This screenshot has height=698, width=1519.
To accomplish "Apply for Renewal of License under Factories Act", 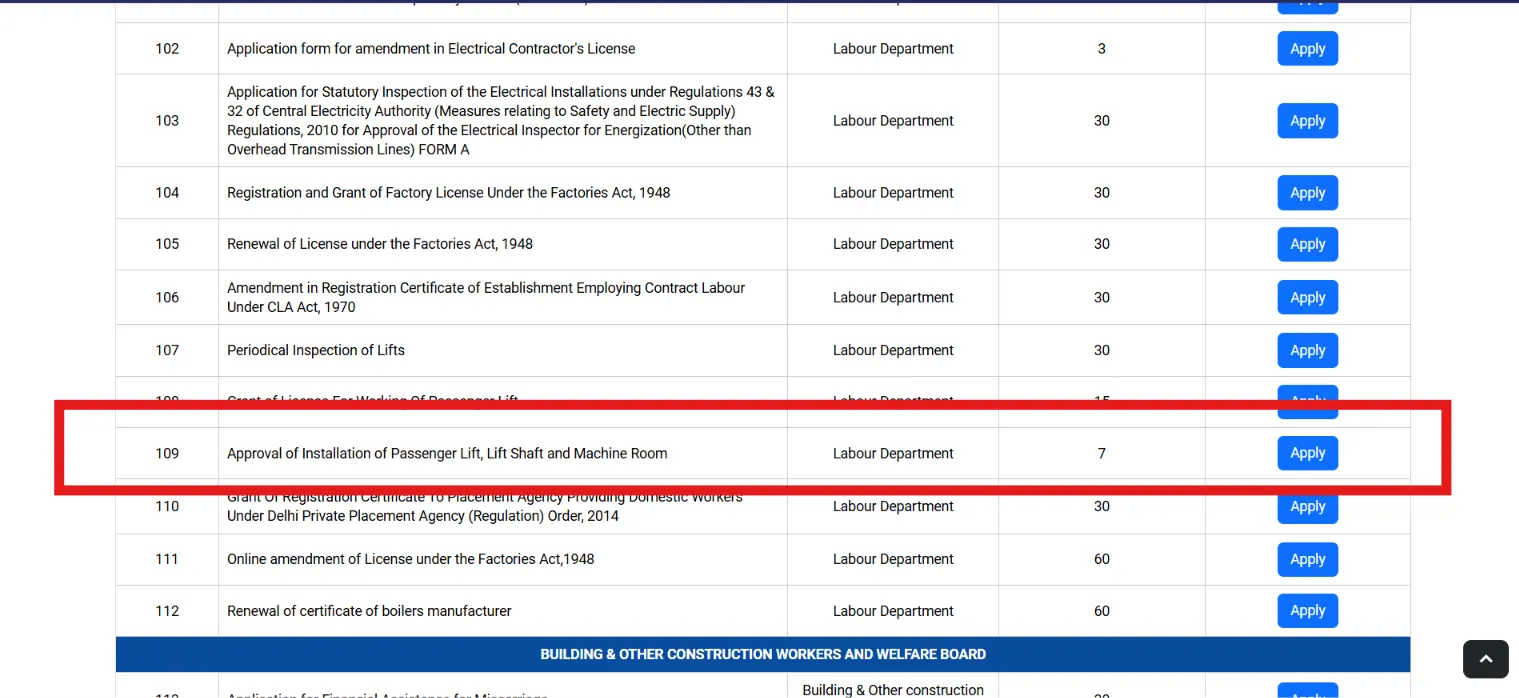I will click(1307, 244).
